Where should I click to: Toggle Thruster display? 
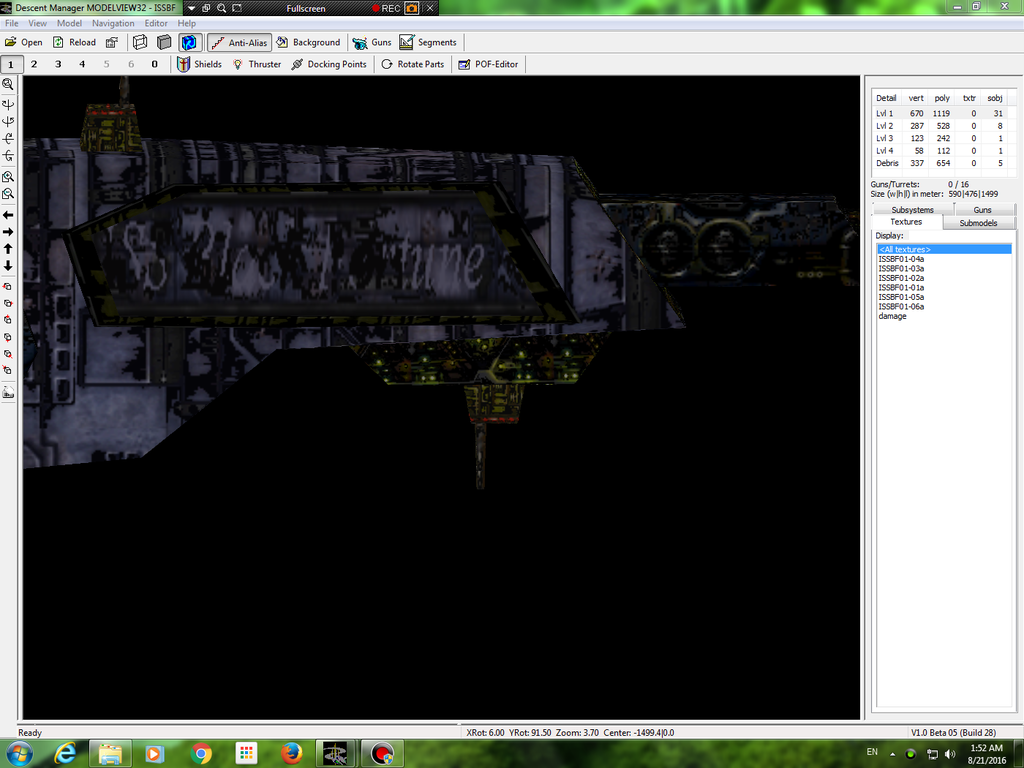pos(257,64)
